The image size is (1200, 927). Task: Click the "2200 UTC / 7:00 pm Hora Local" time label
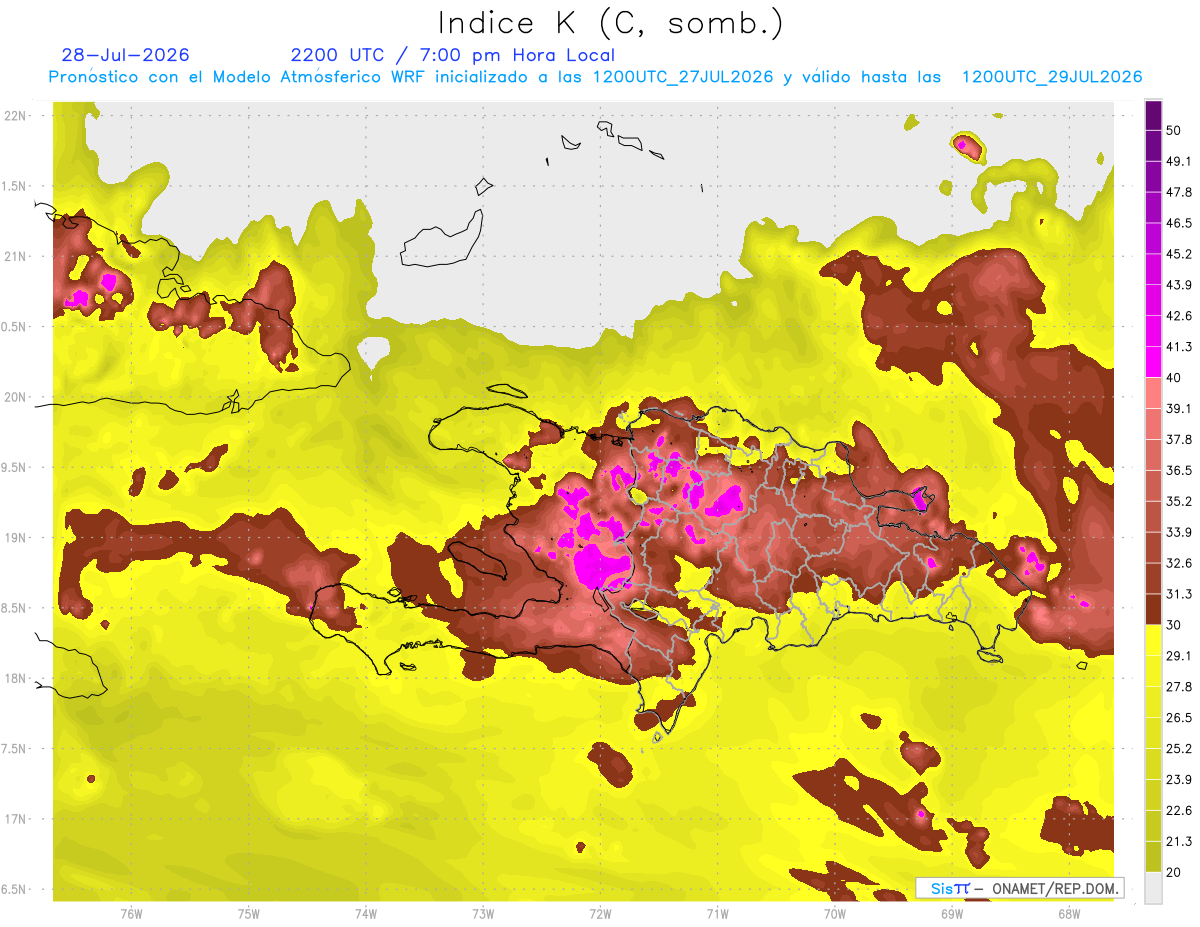point(452,55)
